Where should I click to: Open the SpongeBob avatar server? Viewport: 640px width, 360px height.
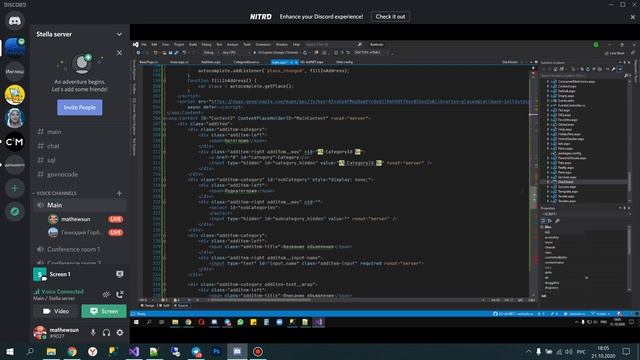(x=15, y=95)
